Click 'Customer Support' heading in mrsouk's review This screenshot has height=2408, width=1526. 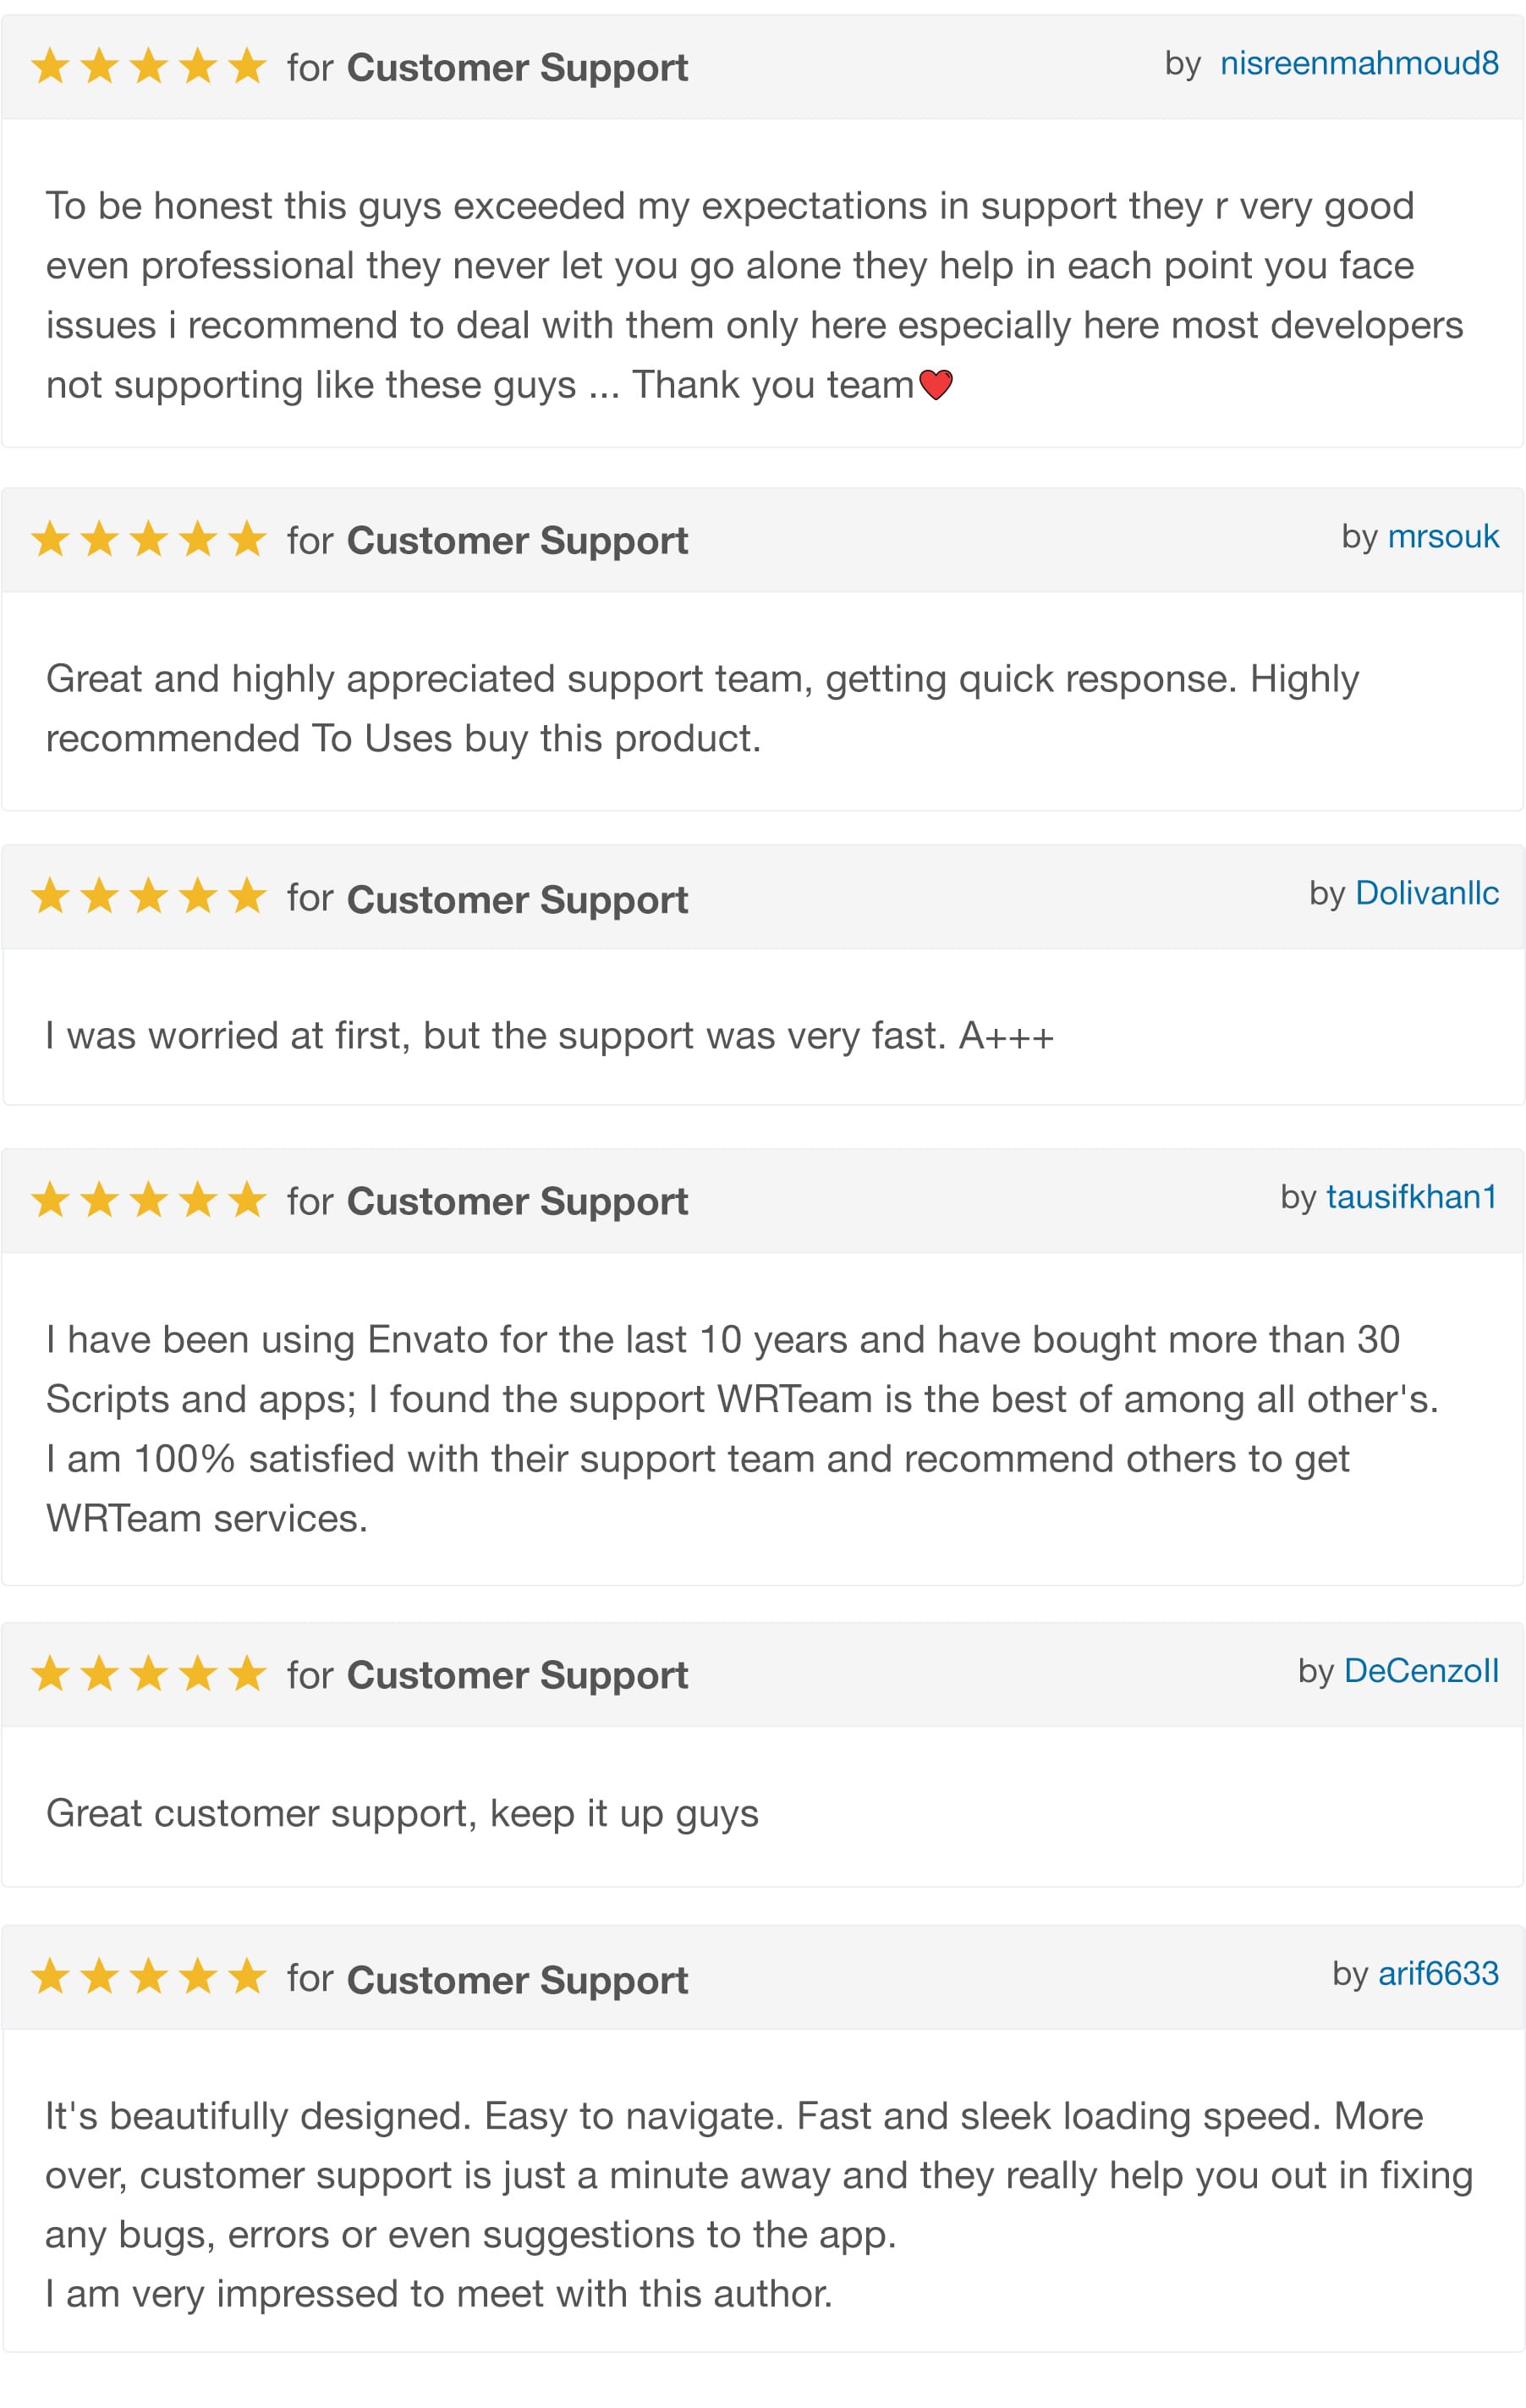click(517, 541)
